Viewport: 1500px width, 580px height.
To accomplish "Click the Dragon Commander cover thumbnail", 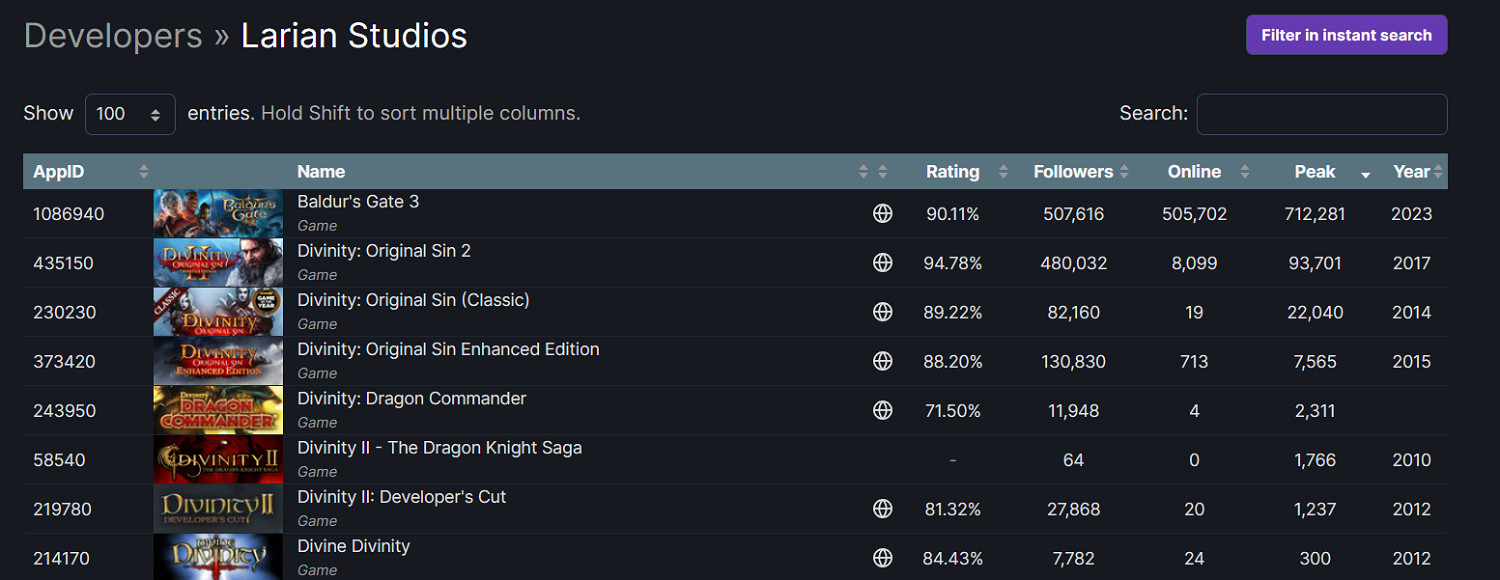I will 218,410.
